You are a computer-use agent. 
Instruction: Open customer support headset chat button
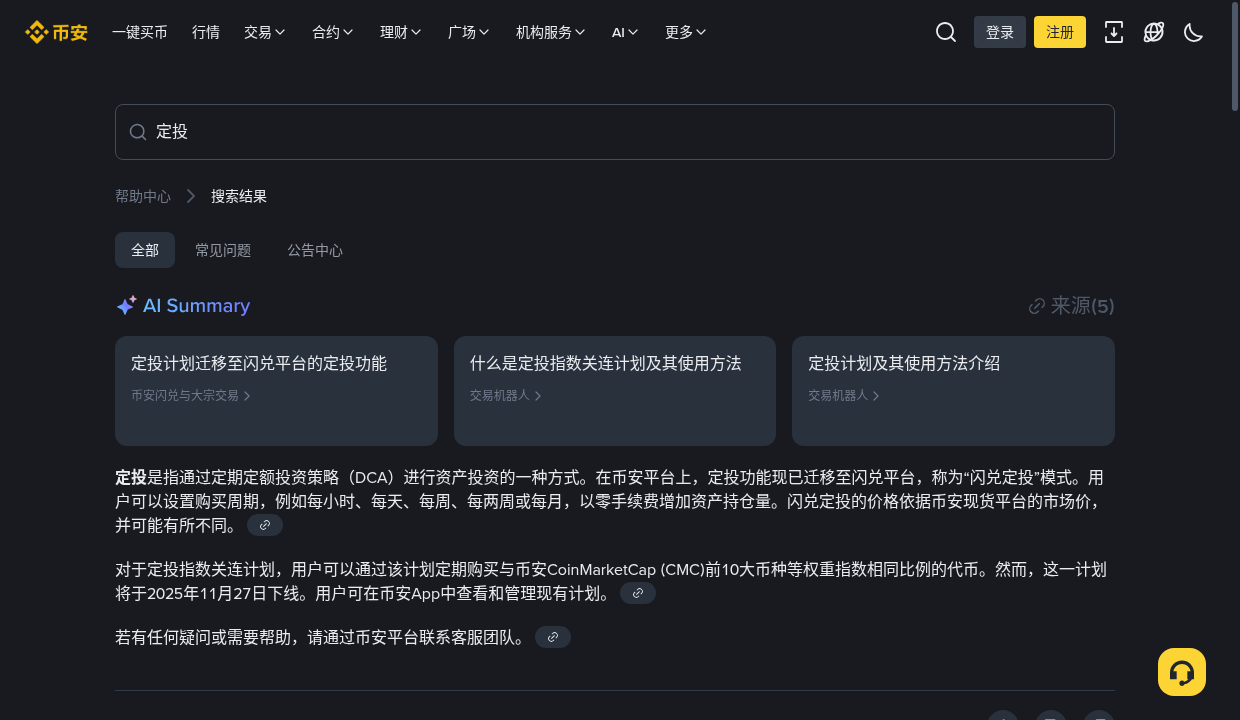click(1182, 672)
